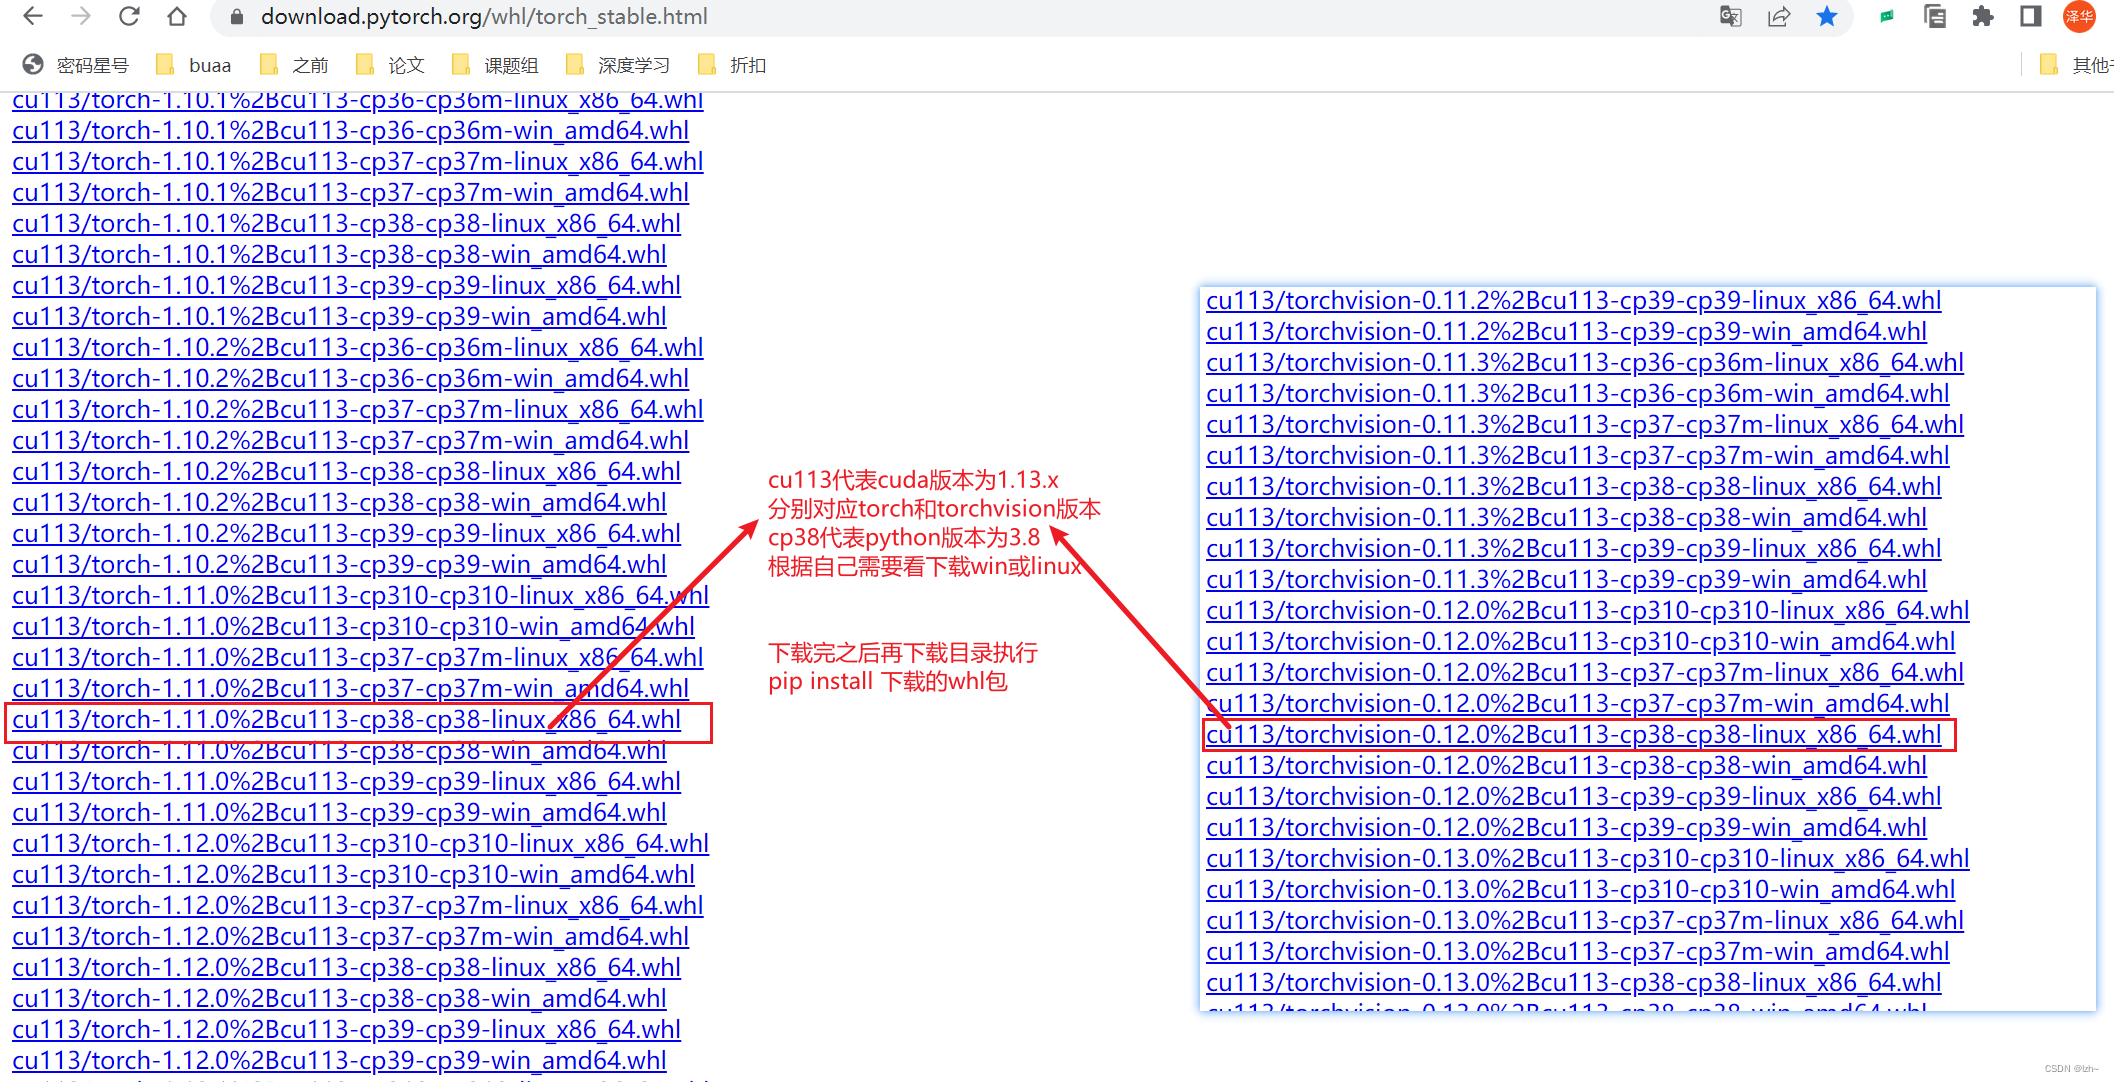The width and height of the screenshot is (2114, 1082).
Task: Download torchvision-0.13.0 cu113 cp38 linux wheel
Action: click(1573, 983)
